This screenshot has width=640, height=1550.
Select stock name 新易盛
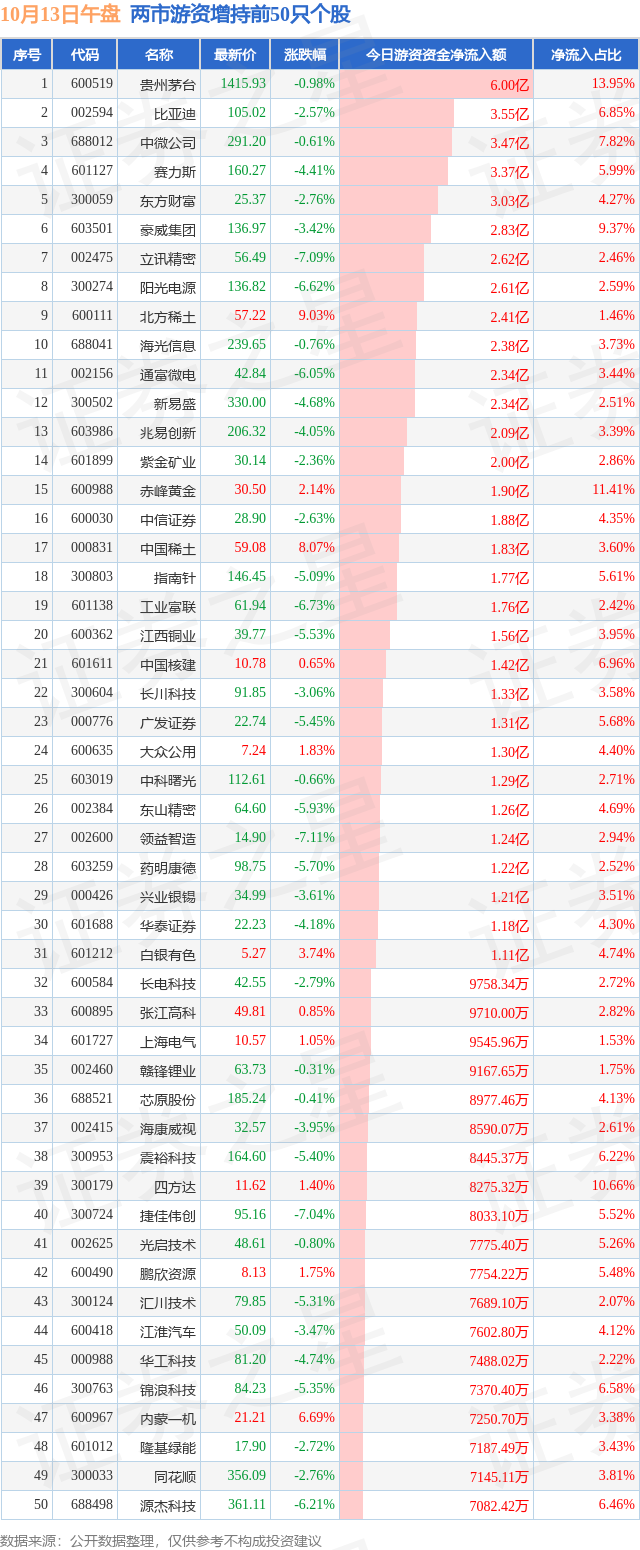175,403
